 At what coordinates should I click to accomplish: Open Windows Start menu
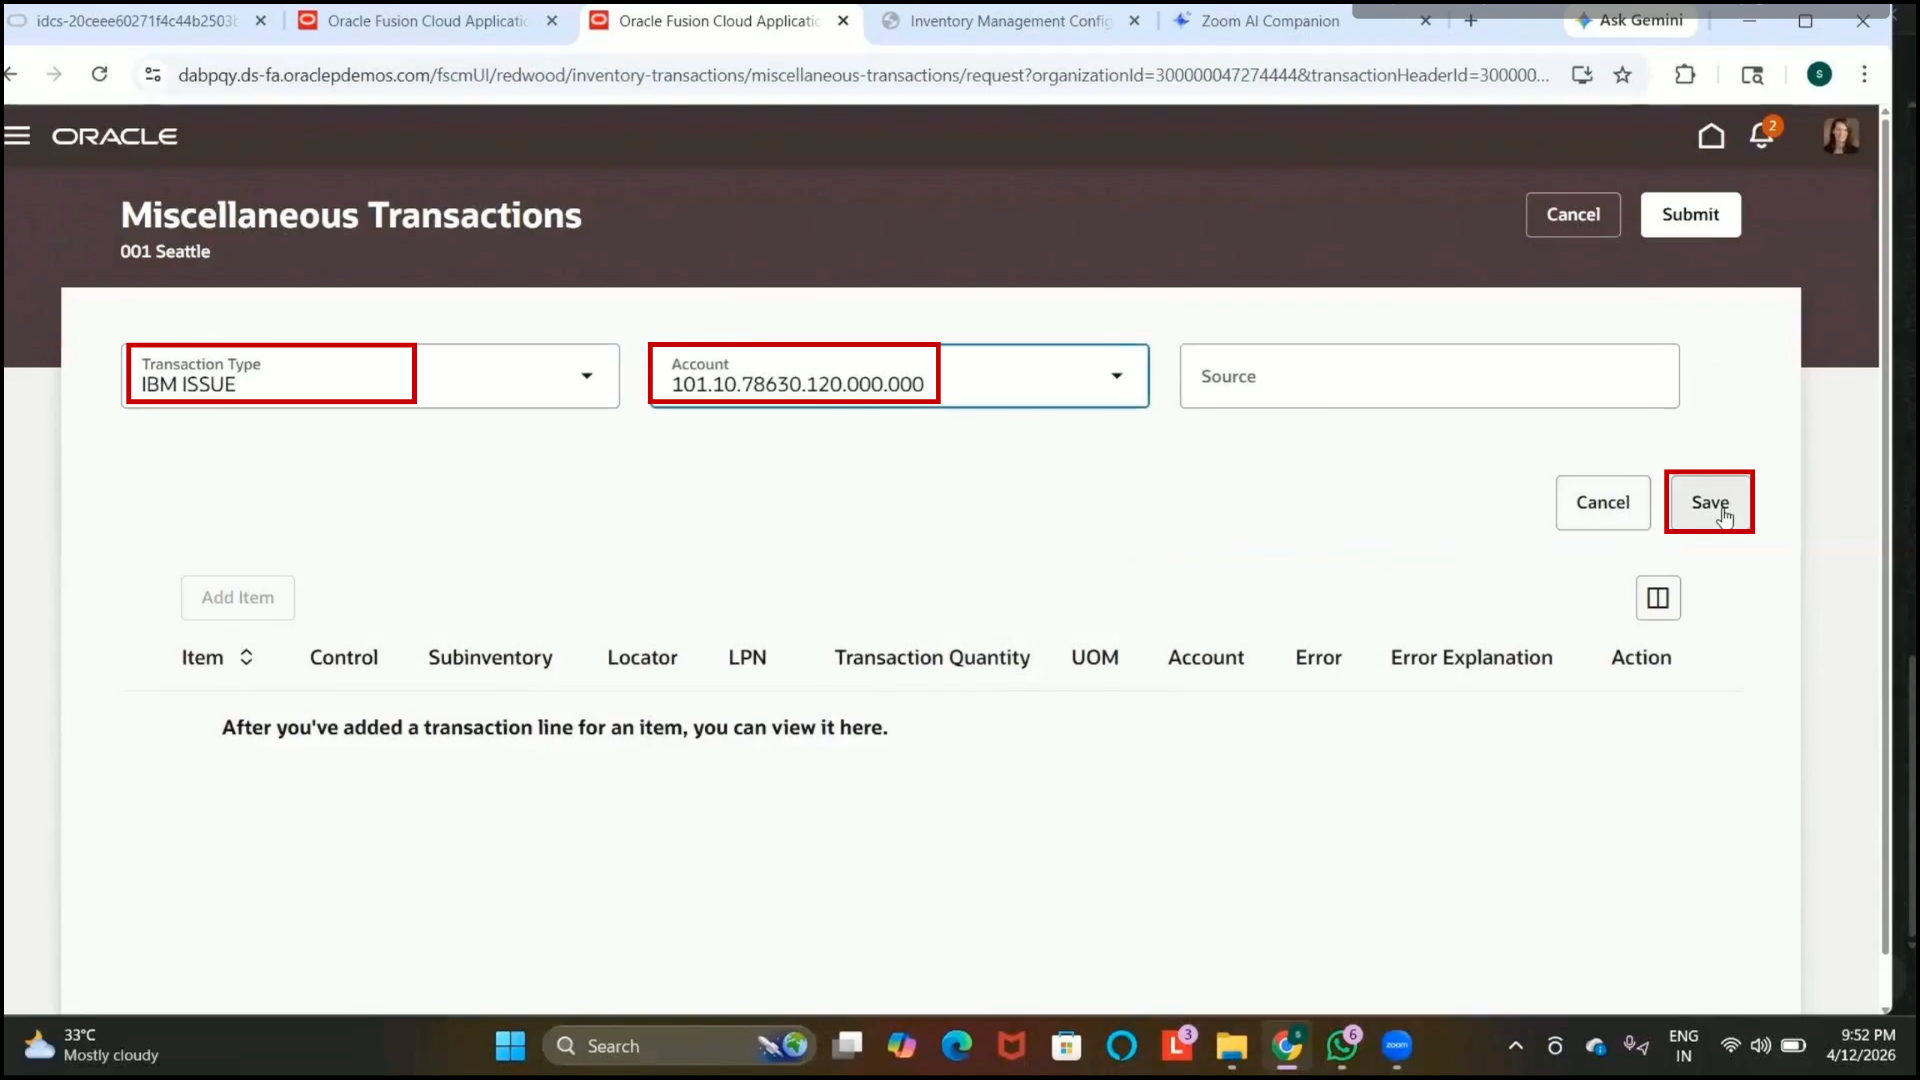pyautogui.click(x=510, y=1046)
